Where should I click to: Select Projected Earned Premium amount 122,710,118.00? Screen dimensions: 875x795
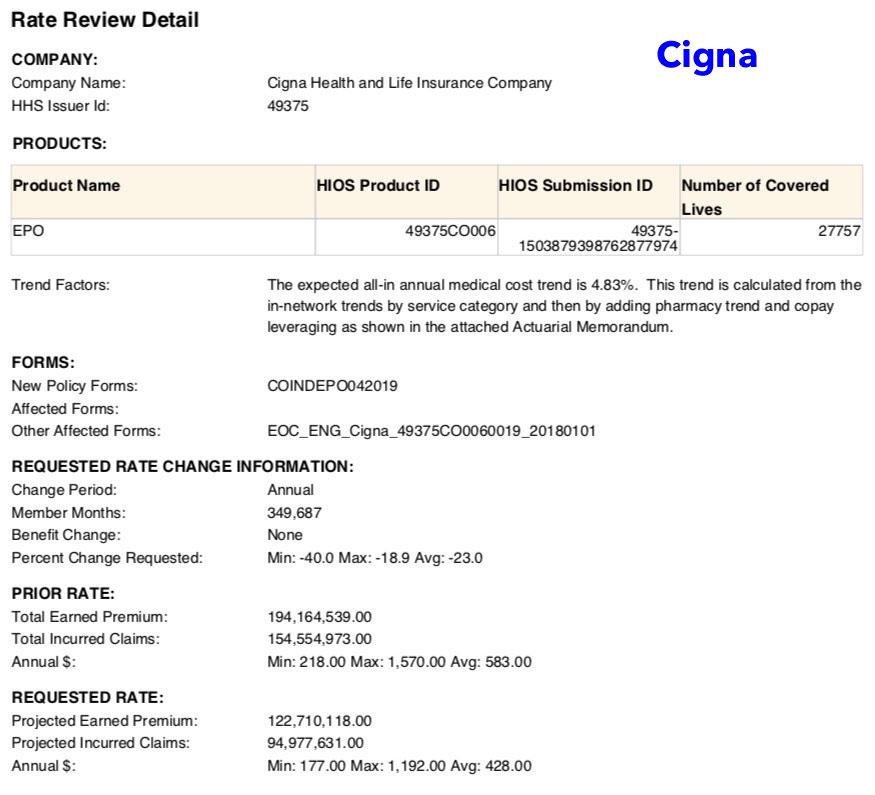tap(319, 721)
